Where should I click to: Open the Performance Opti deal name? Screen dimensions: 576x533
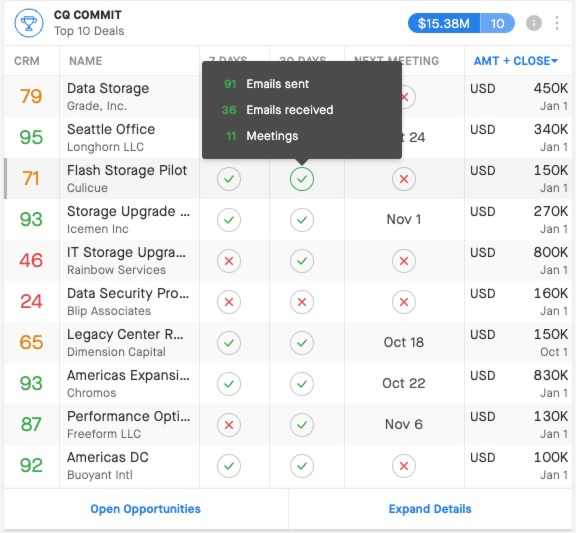coord(129,416)
